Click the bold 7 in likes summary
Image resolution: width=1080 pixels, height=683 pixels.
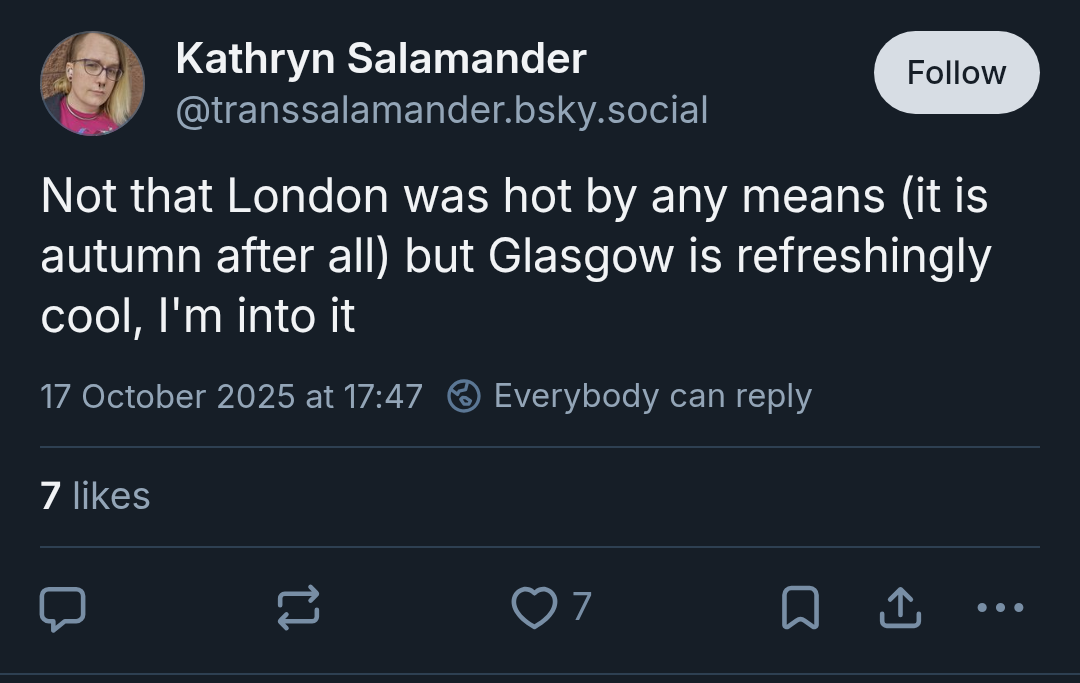(x=50, y=496)
